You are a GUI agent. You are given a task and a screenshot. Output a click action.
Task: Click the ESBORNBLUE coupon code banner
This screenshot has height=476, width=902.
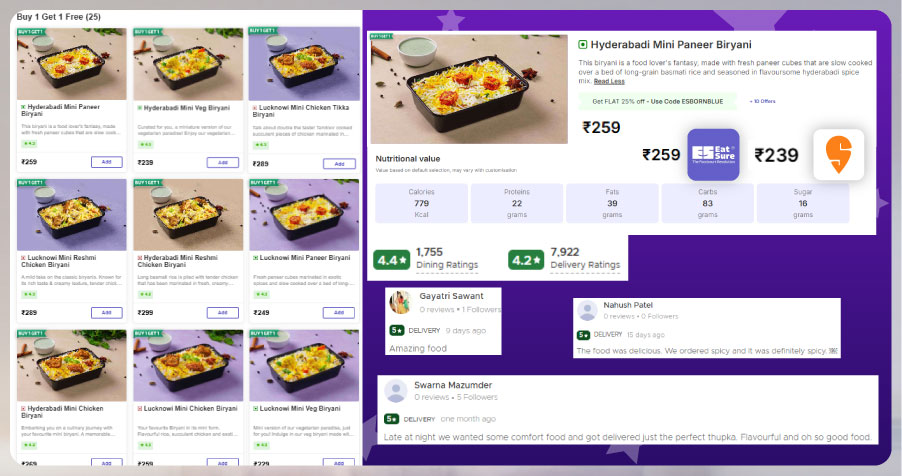(658, 101)
